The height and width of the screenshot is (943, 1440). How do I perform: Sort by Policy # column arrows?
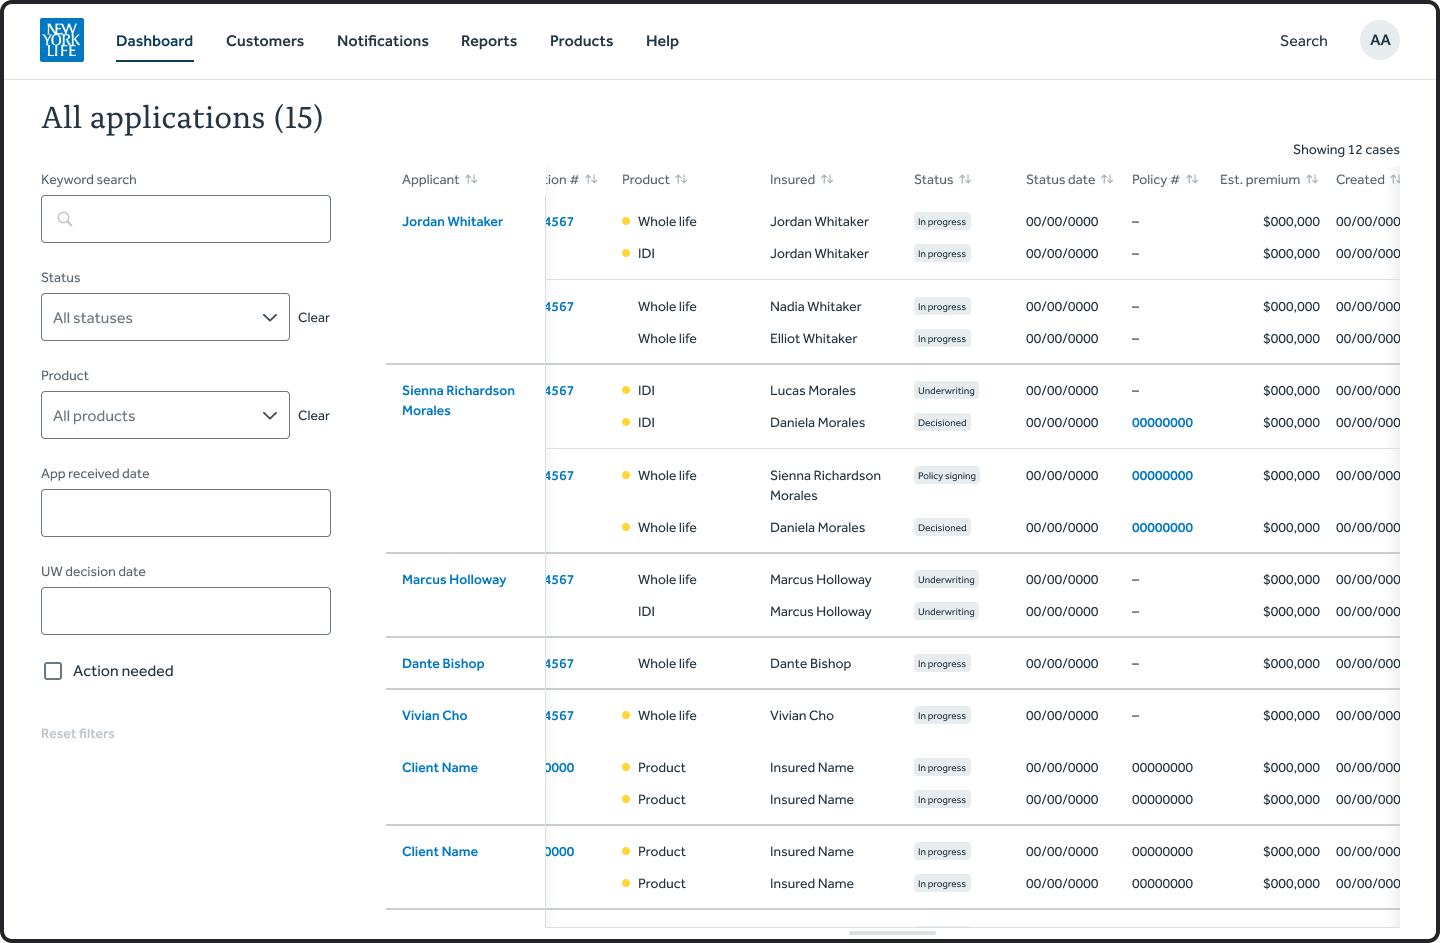pyautogui.click(x=1192, y=180)
